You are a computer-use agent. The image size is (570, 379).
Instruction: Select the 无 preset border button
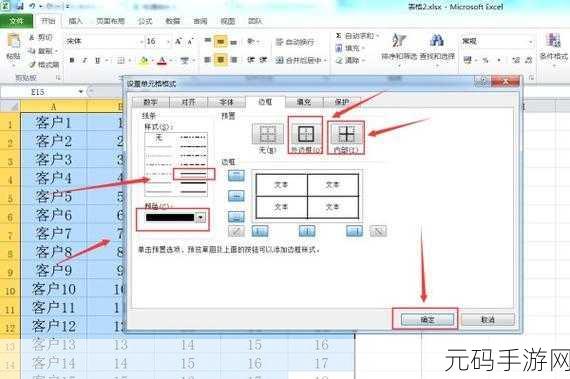click(268, 134)
